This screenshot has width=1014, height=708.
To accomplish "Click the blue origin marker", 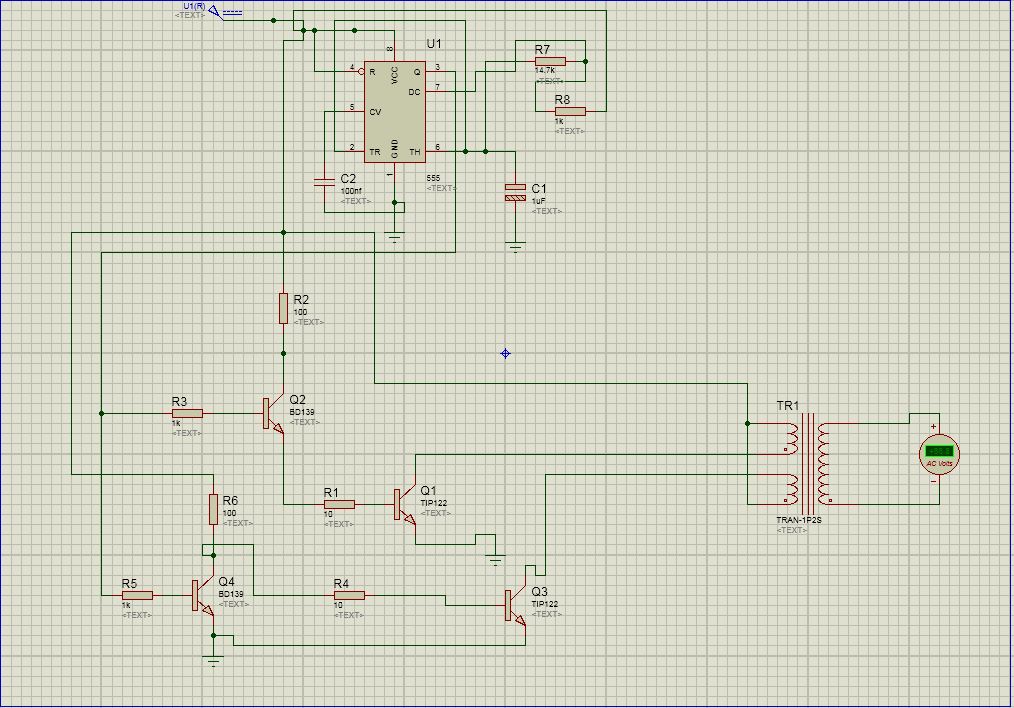I will tap(506, 353).
